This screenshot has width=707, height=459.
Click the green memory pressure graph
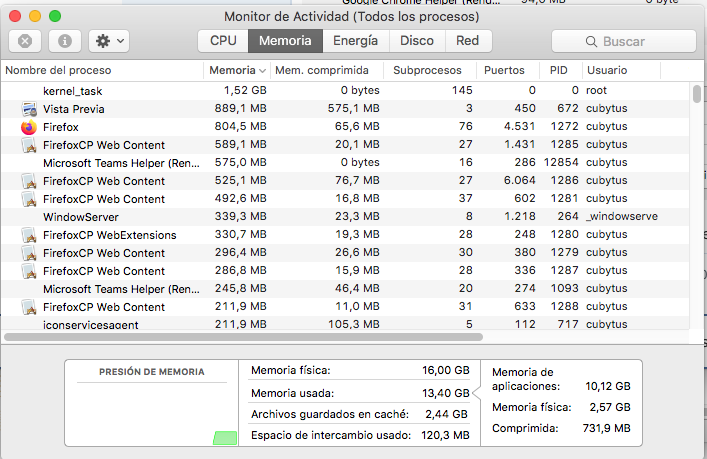[x=226, y=438]
